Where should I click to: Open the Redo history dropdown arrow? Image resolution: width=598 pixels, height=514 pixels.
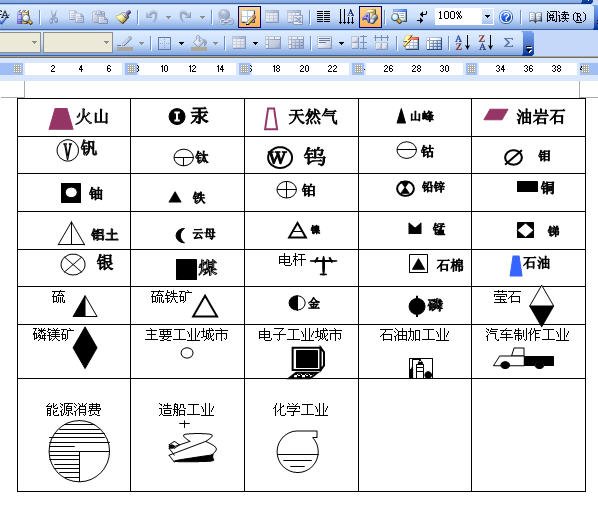[x=202, y=18]
